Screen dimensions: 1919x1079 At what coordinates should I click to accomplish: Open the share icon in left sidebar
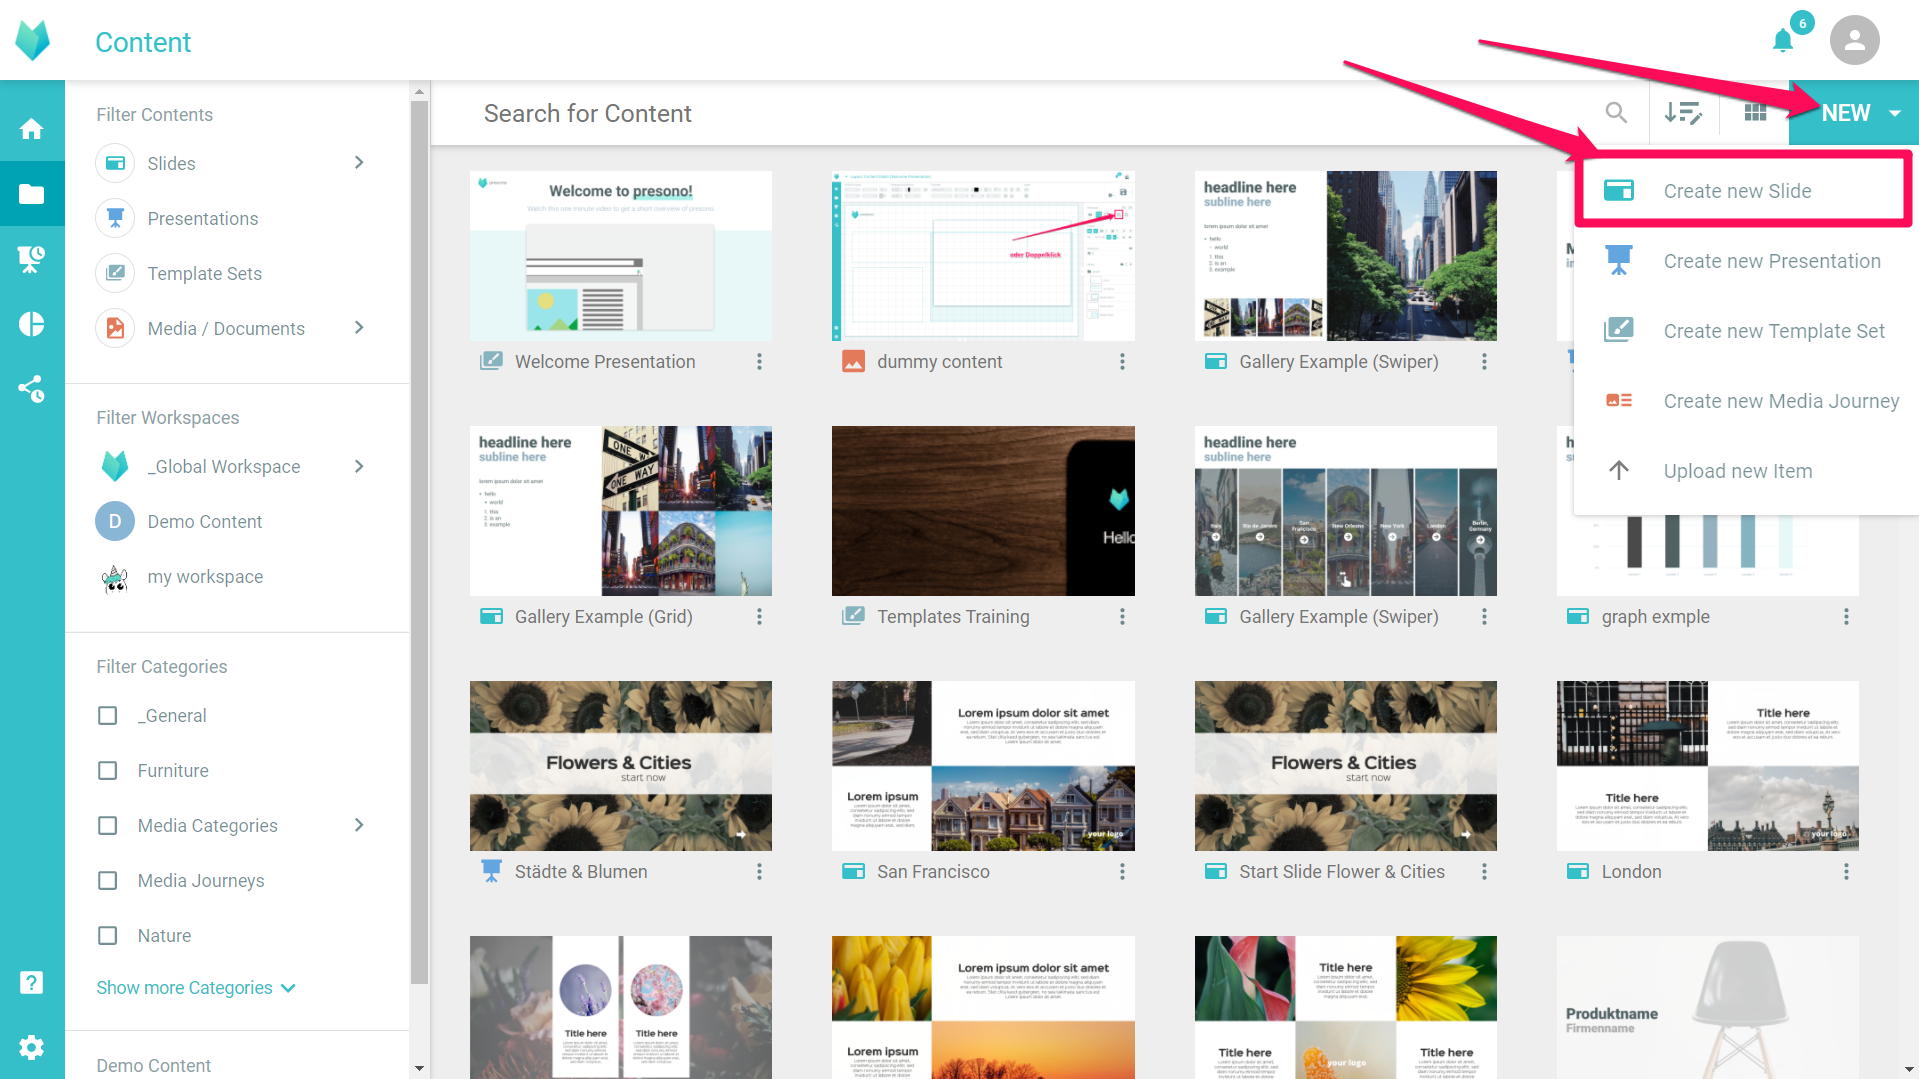click(x=32, y=389)
